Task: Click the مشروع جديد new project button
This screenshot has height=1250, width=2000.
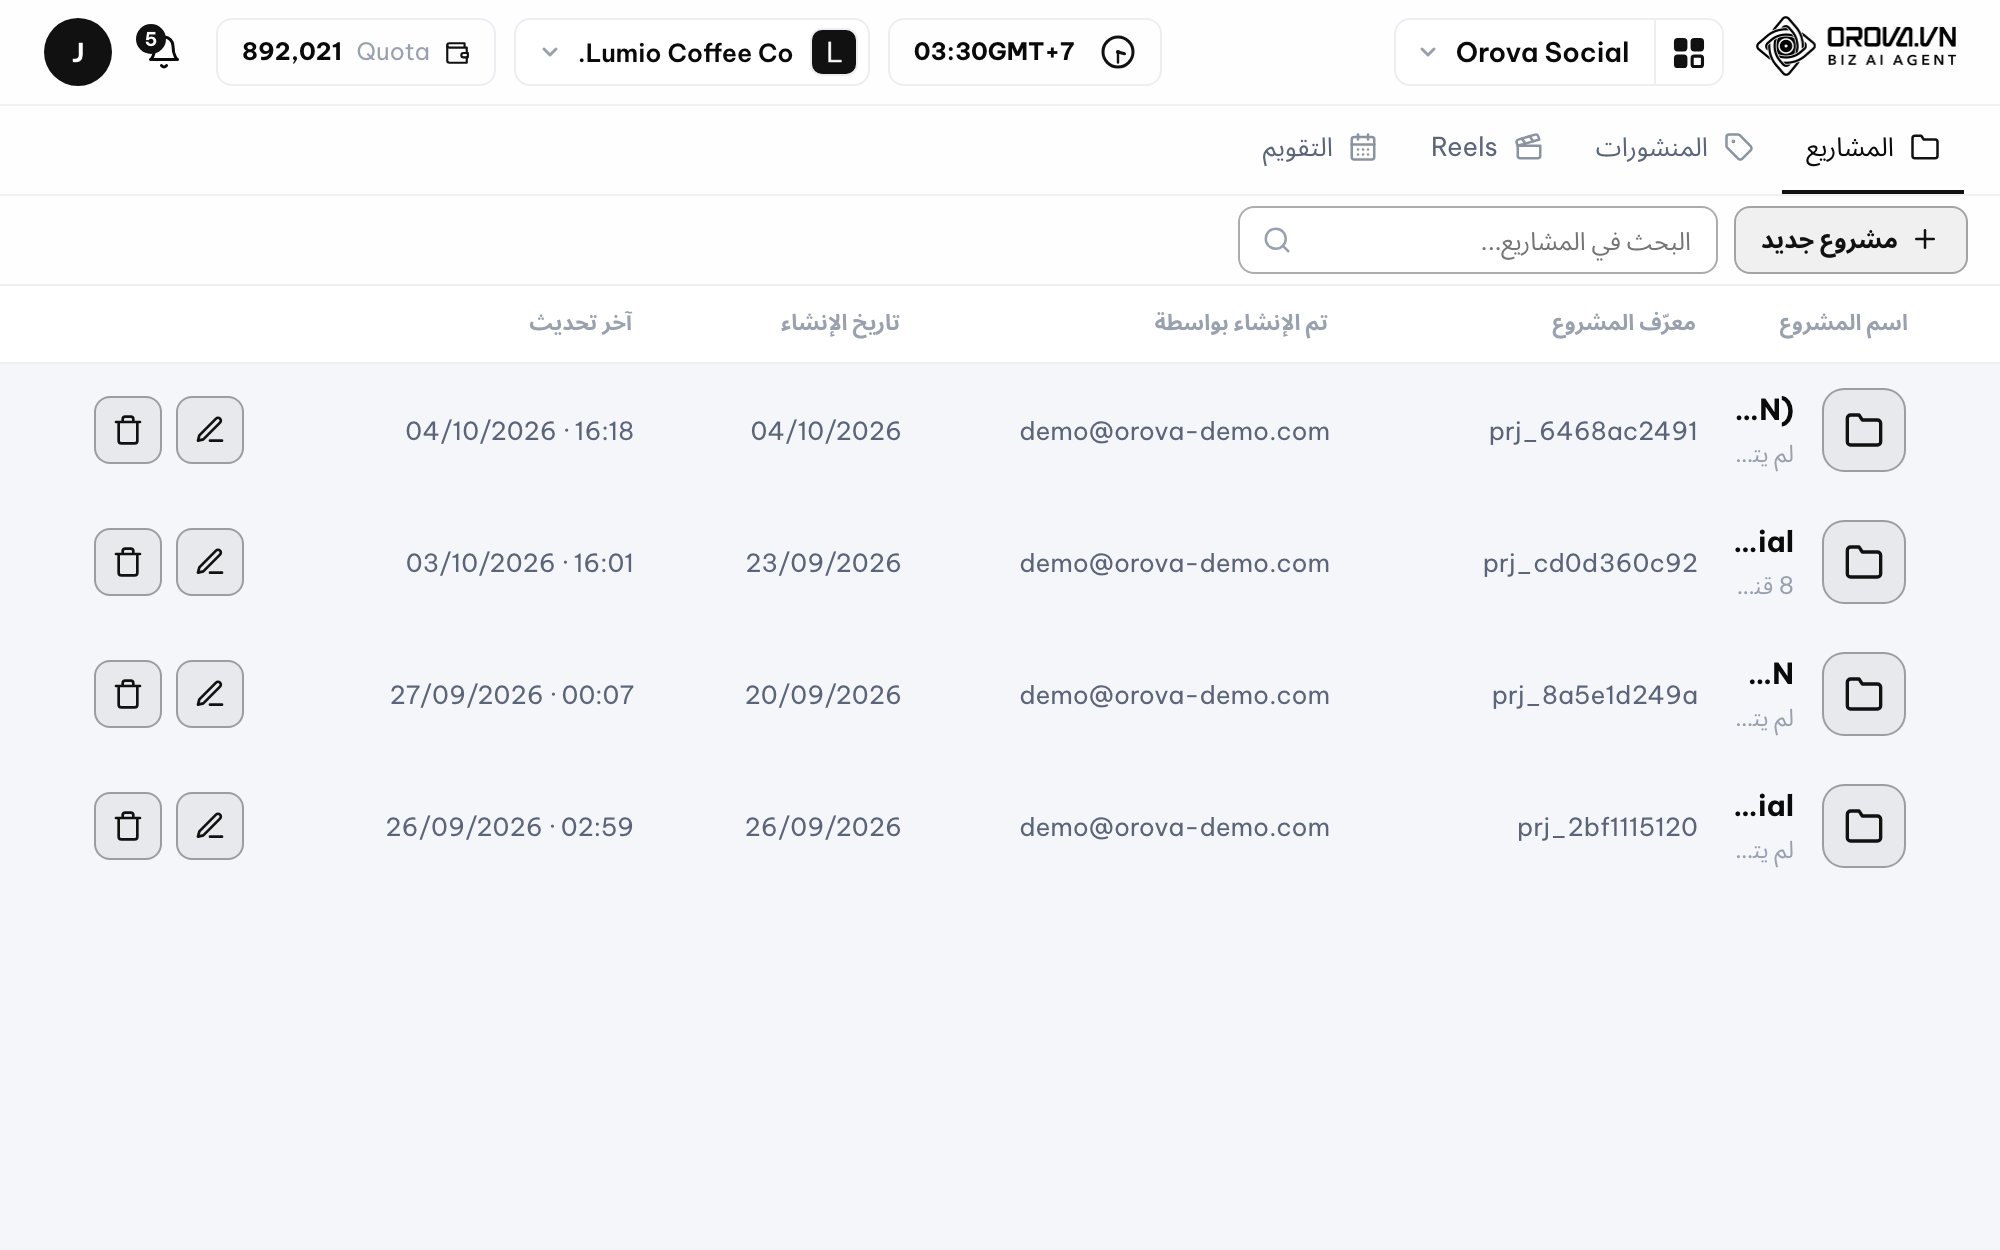Action: click(x=1850, y=240)
